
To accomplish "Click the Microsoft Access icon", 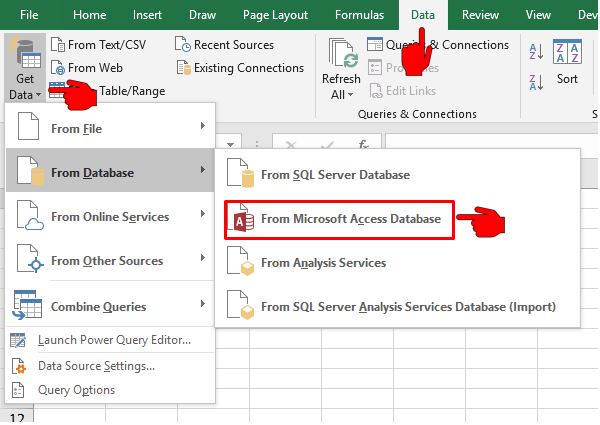I will pos(242,219).
